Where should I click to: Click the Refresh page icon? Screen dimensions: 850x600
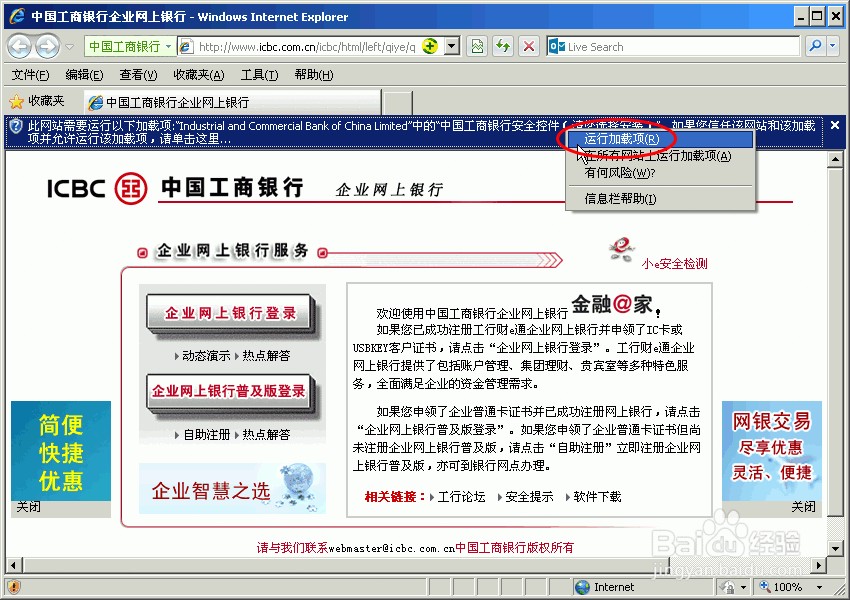coord(503,47)
